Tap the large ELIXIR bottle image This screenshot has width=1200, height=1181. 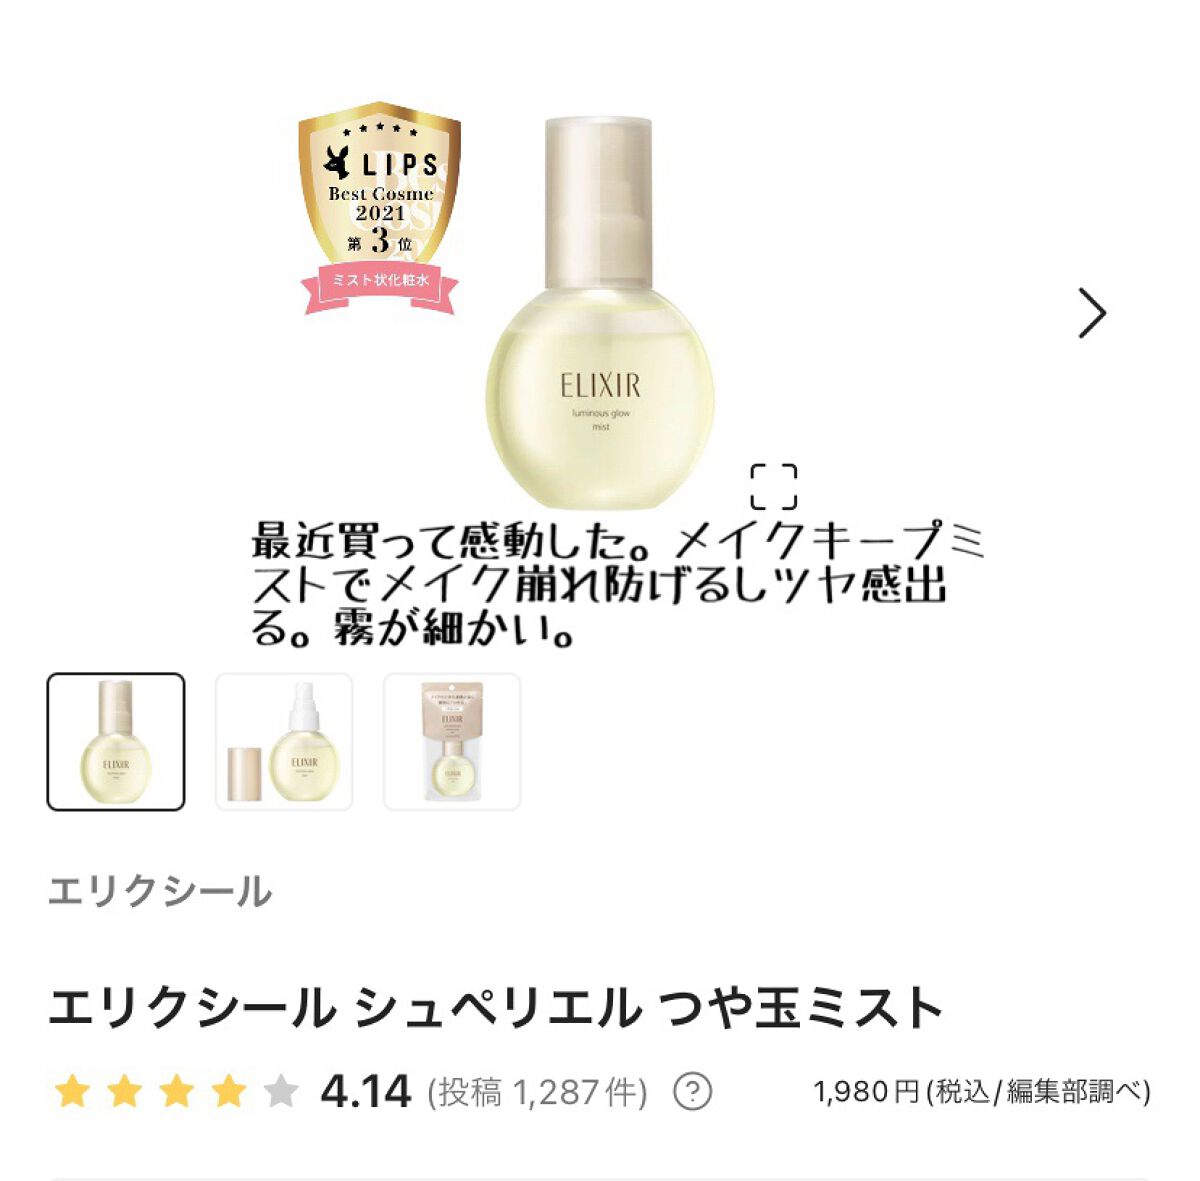599,313
